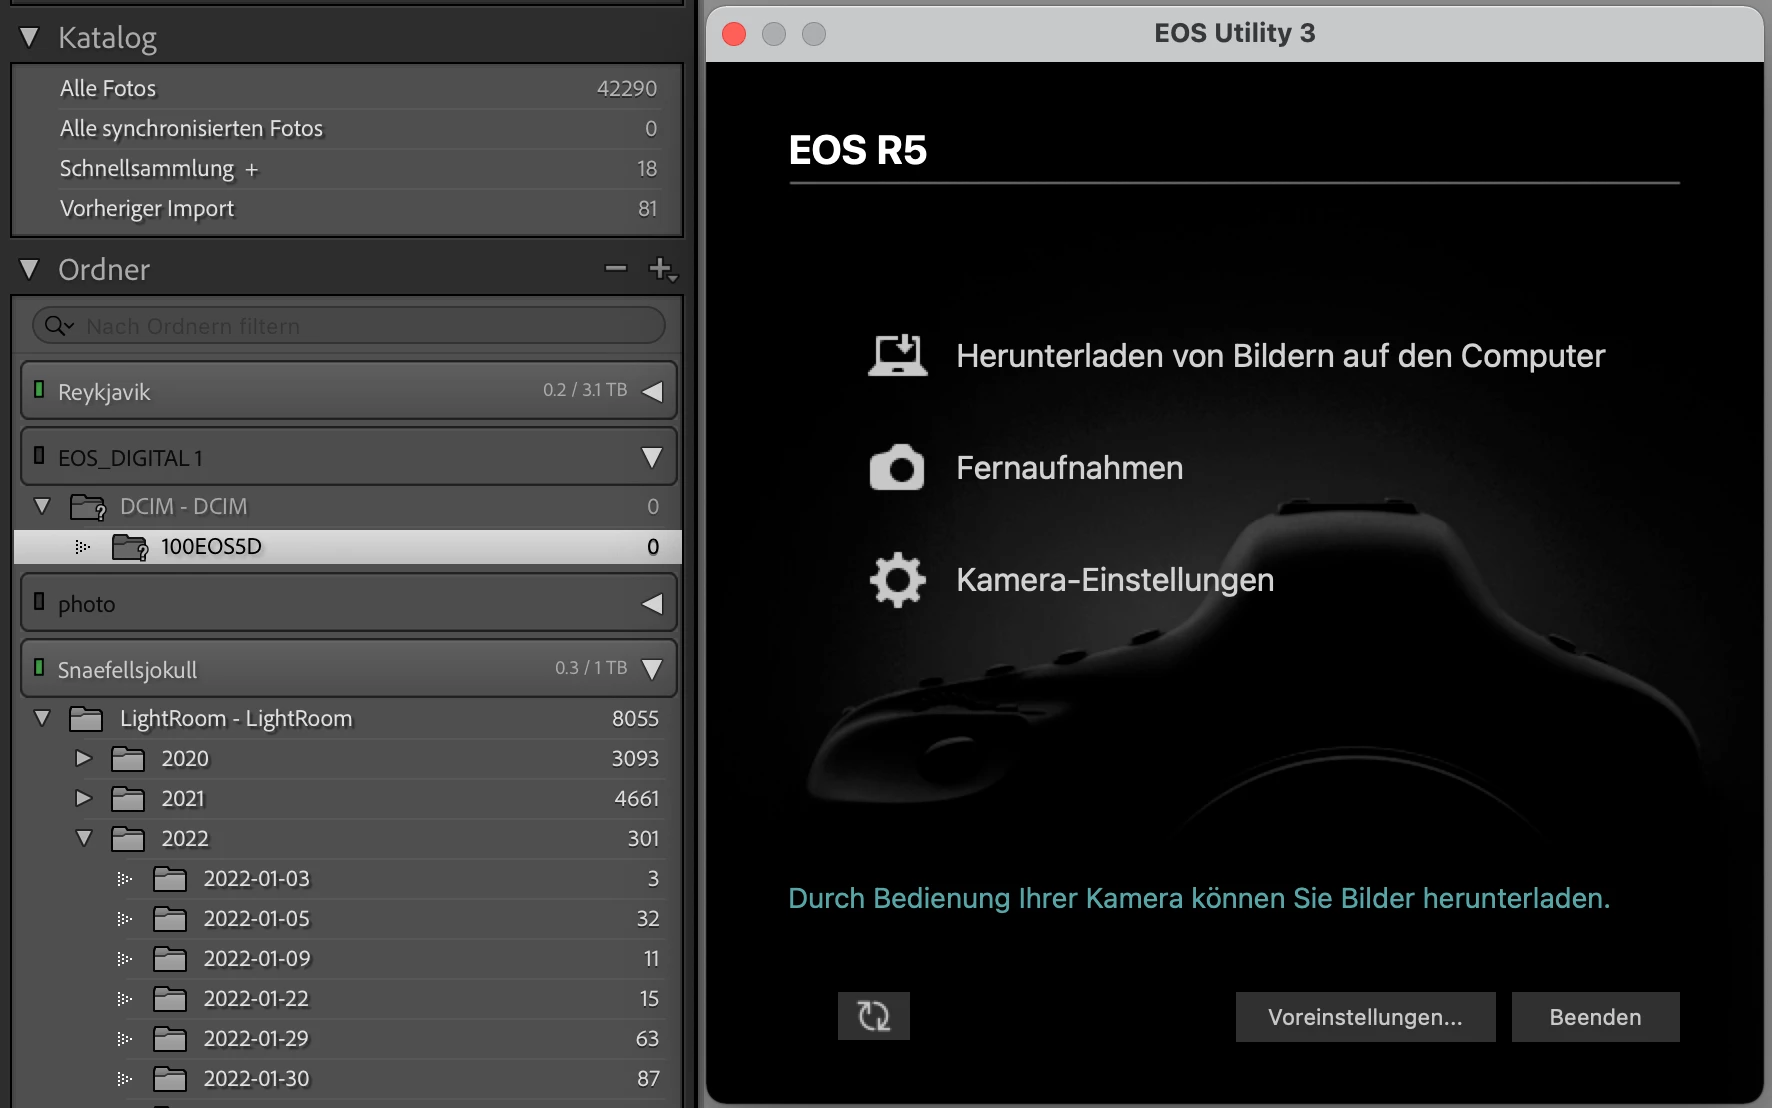The width and height of the screenshot is (1772, 1108).
Task: Click the 2022 folder icon
Action: (128, 839)
